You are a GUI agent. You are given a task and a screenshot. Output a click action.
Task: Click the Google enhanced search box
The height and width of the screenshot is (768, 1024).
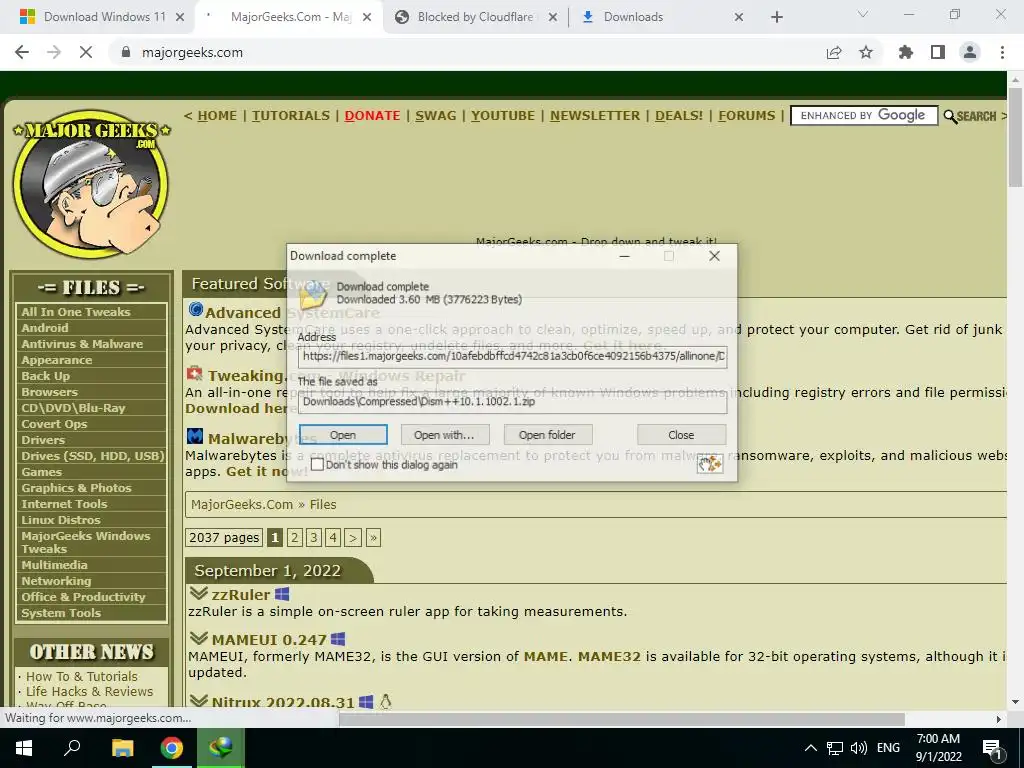click(864, 116)
